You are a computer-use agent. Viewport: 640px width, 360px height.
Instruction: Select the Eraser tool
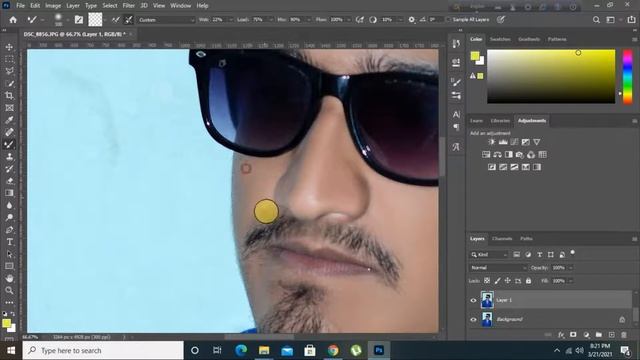9,181
